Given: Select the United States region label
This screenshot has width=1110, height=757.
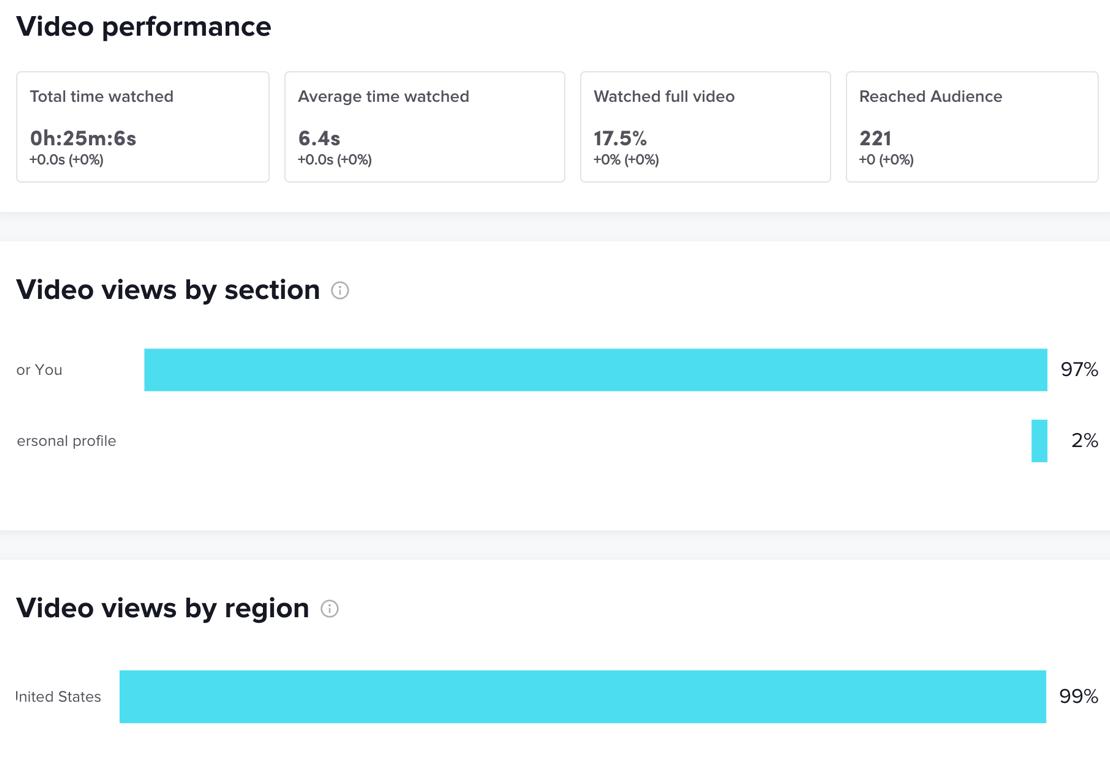Looking at the screenshot, I should click(x=58, y=697).
